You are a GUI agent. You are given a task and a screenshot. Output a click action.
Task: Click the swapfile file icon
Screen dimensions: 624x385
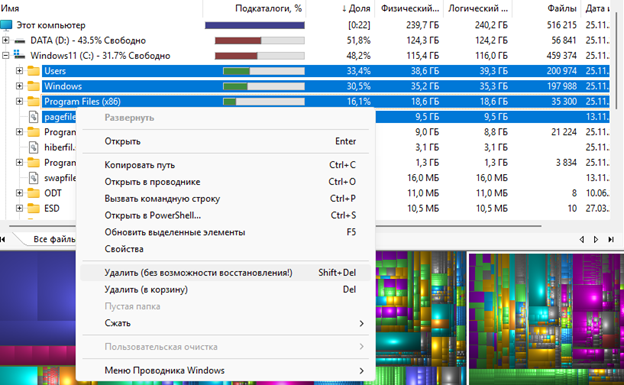[x=34, y=178]
